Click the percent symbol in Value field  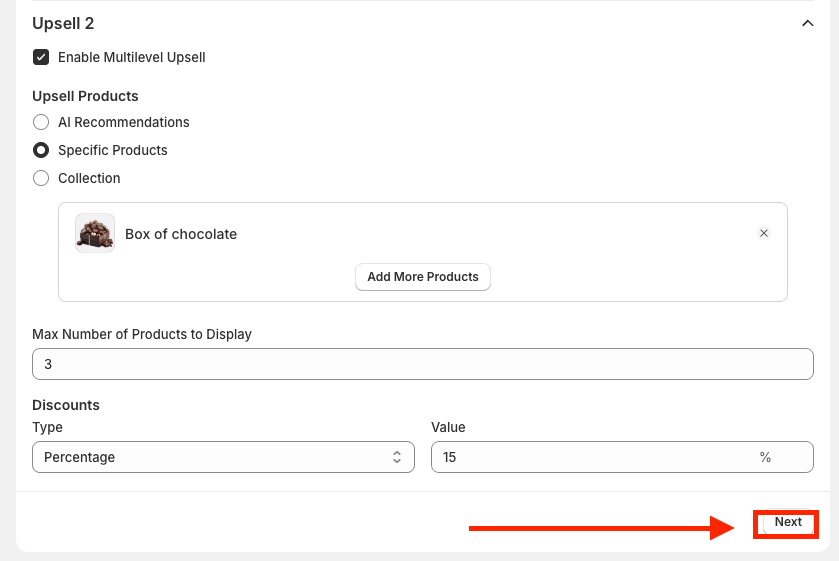coord(765,457)
